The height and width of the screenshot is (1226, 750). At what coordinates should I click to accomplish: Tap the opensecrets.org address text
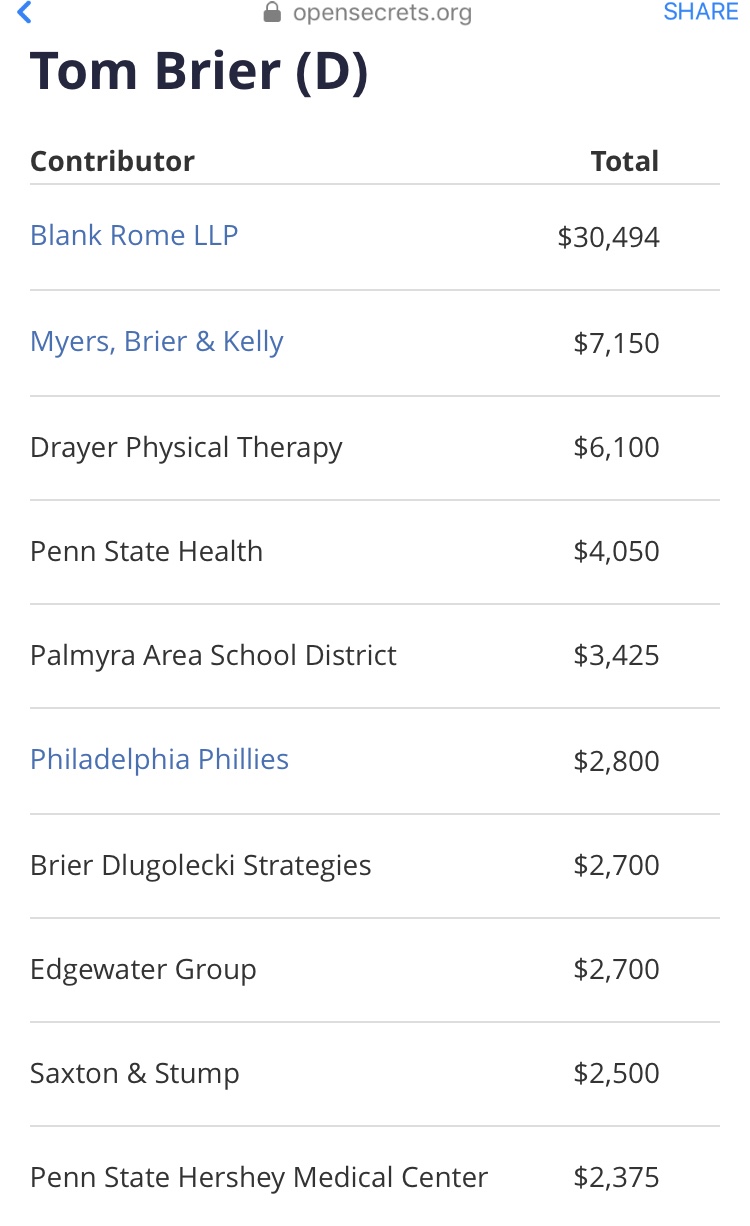pos(382,13)
